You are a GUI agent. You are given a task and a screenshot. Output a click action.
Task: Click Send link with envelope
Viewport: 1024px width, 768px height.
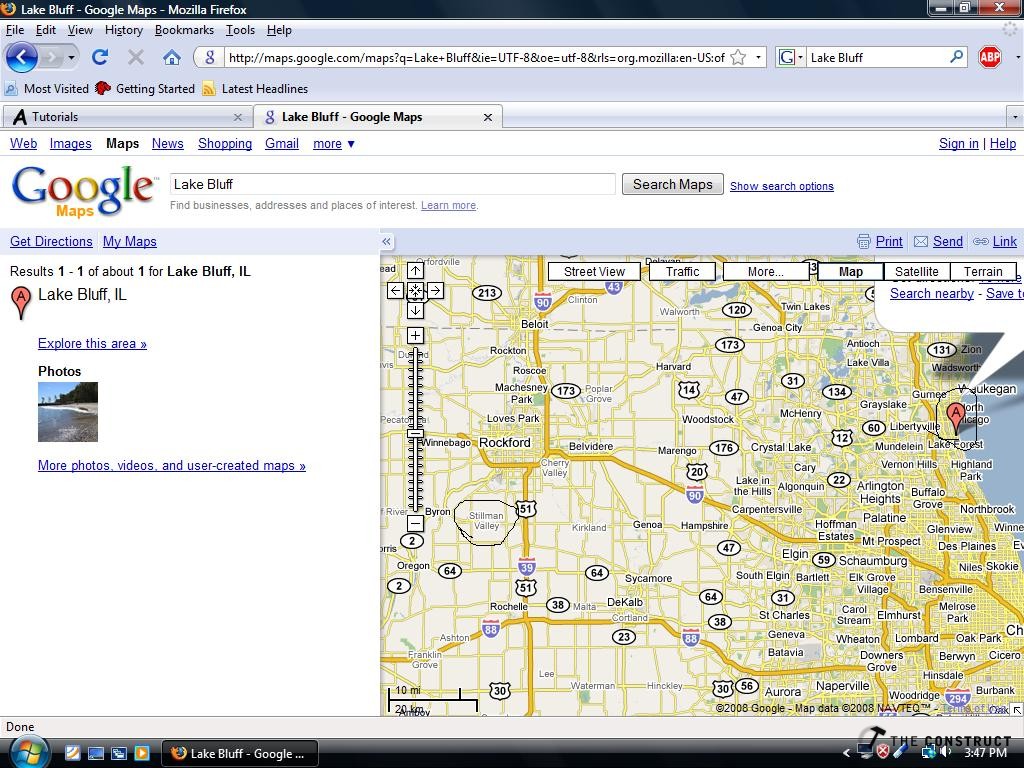pyautogui.click(x=938, y=242)
